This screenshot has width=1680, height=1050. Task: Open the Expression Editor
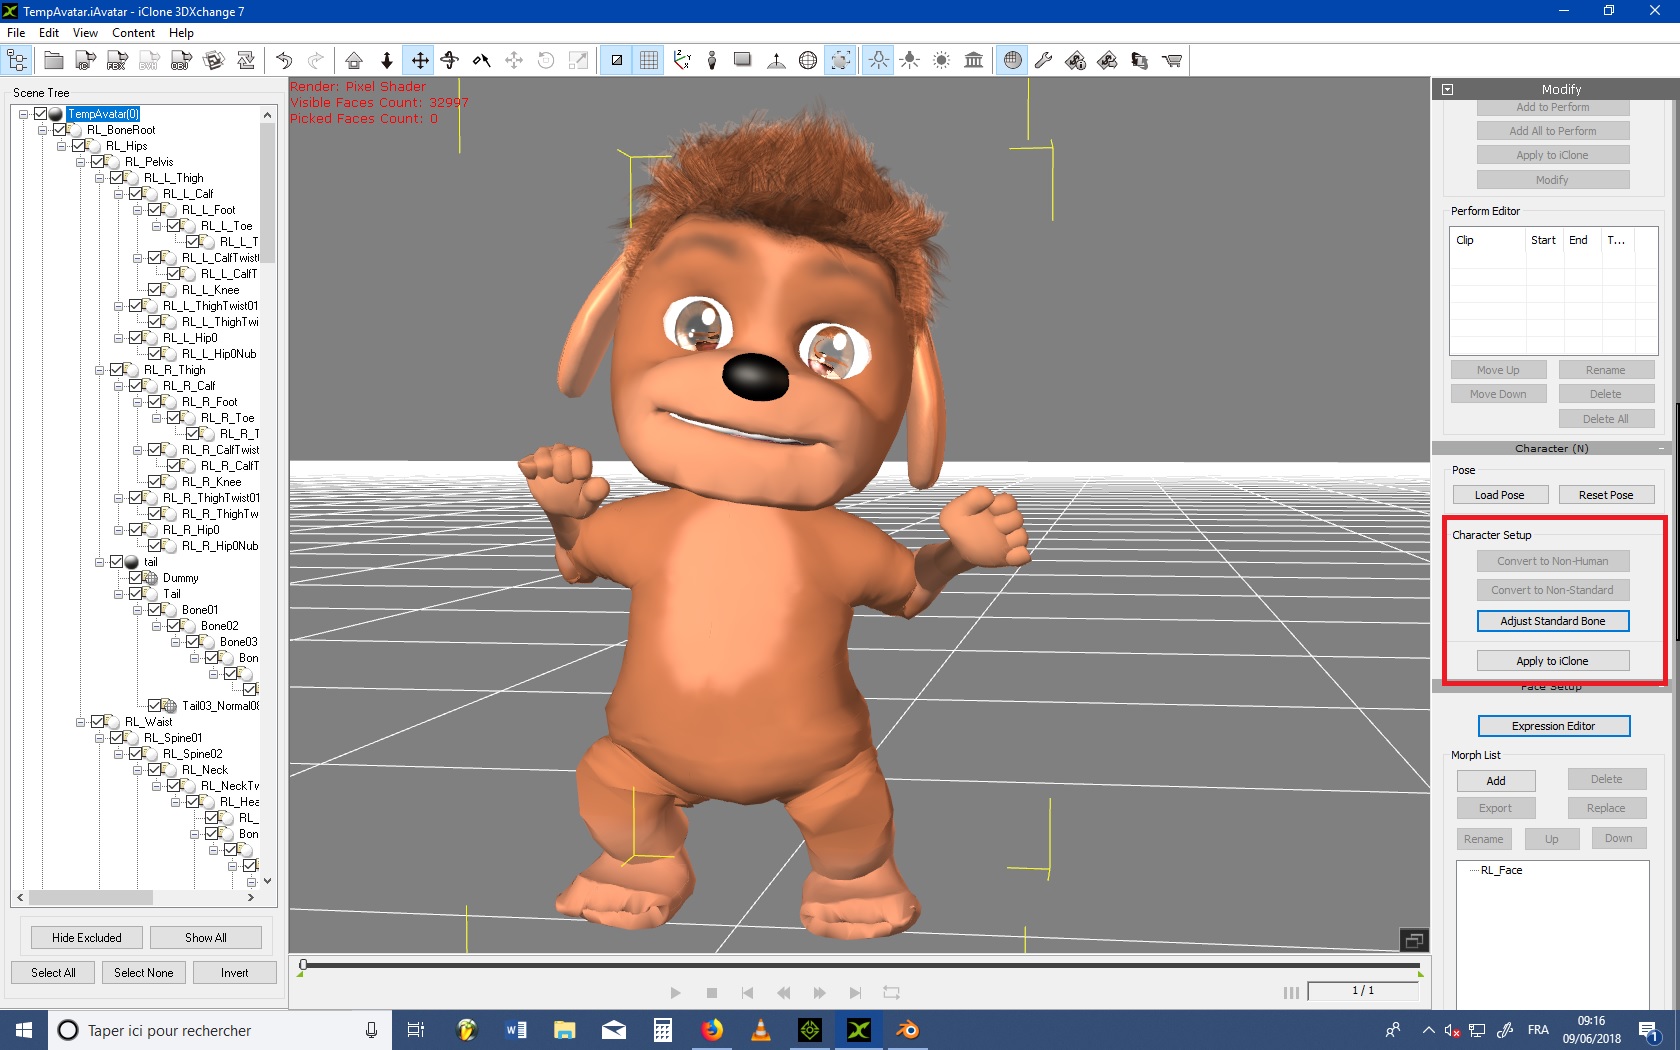[1553, 726]
